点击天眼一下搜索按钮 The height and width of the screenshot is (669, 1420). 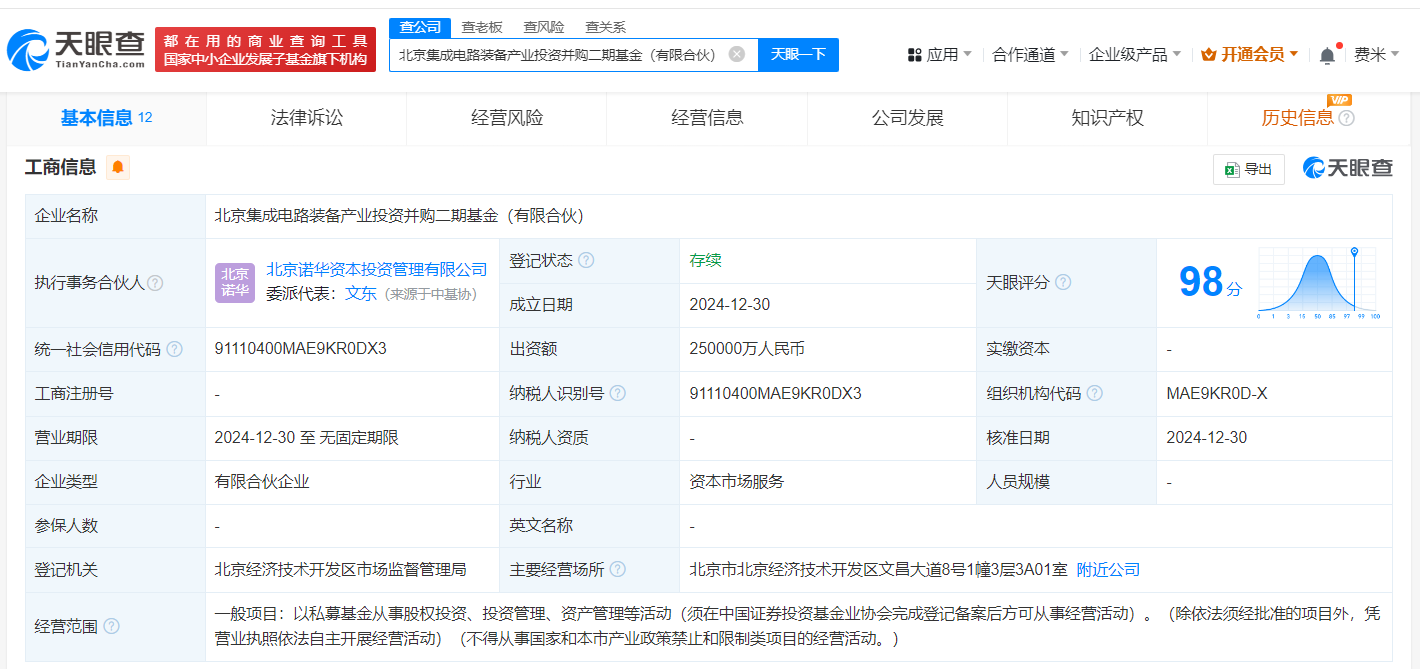coord(797,54)
